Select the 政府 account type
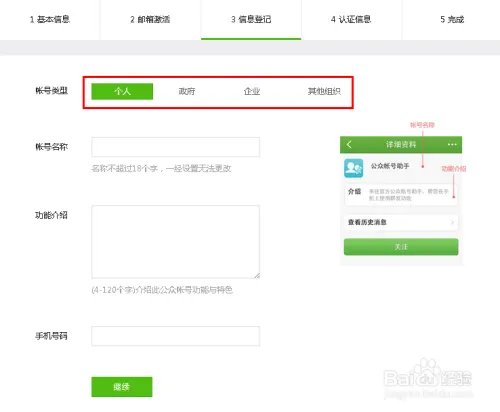This screenshot has width=500, height=412. 187,91
